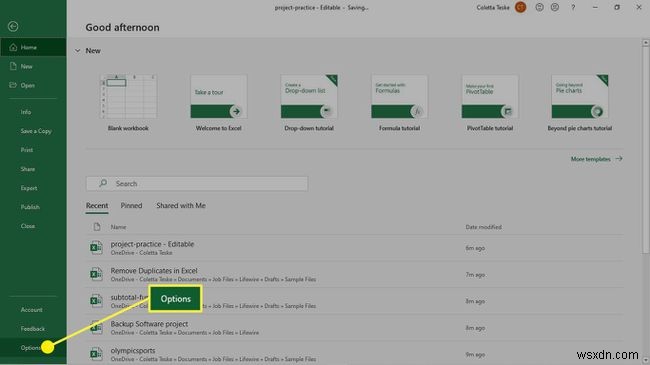
Task: Open project-practice - Editable file
Action: 354,248
